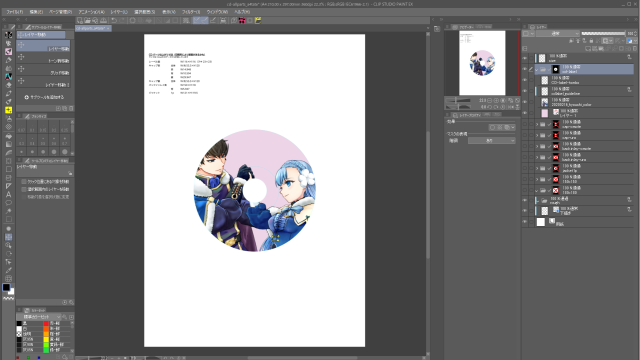Open the レイヤー menu
The width and height of the screenshot is (640, 360).
(x=119, y=12)
